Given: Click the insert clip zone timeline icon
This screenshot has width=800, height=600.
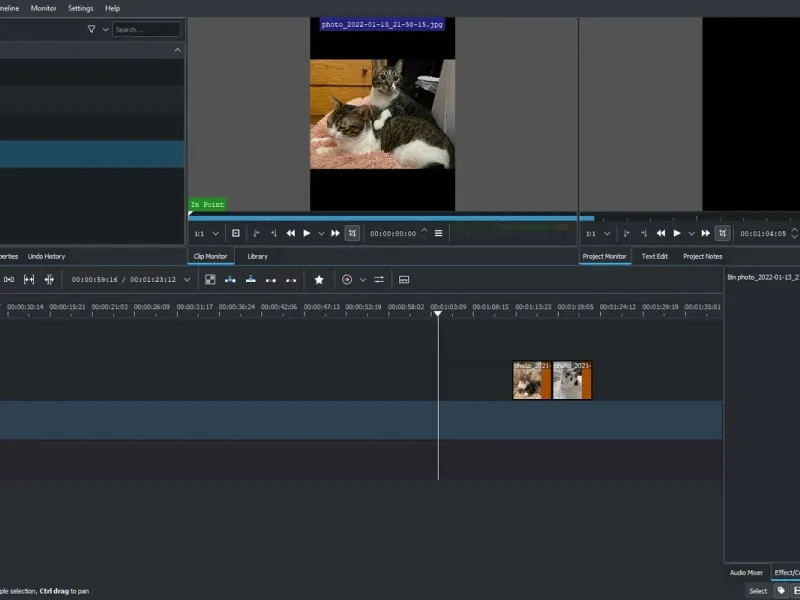Looking at the screenshot, I should pyautogui.click(x=229, y=280).
